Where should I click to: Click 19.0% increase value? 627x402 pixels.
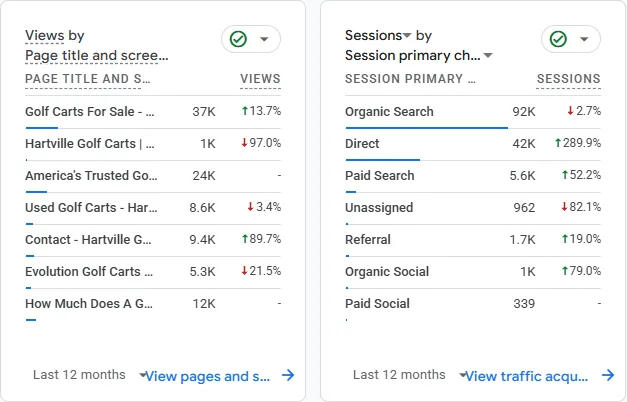pyautogui.click(x=581, y=239)
